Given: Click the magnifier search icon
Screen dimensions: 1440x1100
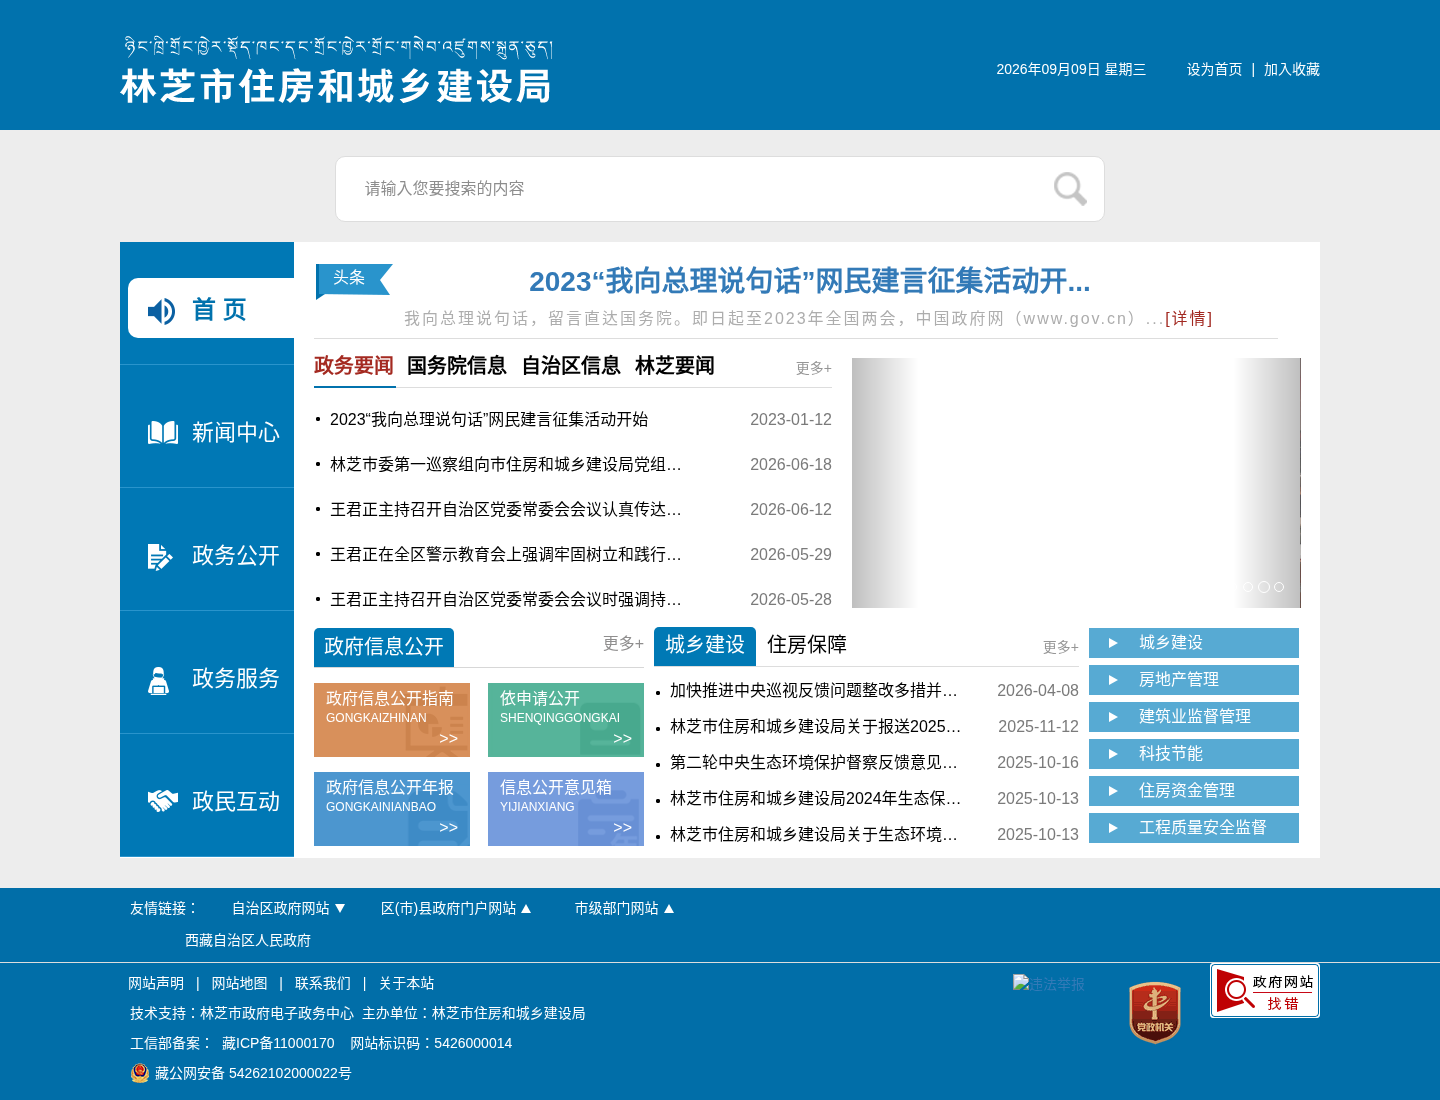Looking at the screenshot, I should 1070,188.
